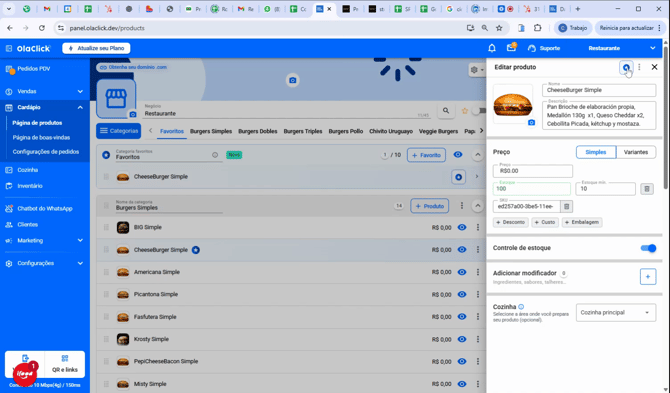Click Atualize seu Plano button
670x393 pixels.
(x=96, y=48)
